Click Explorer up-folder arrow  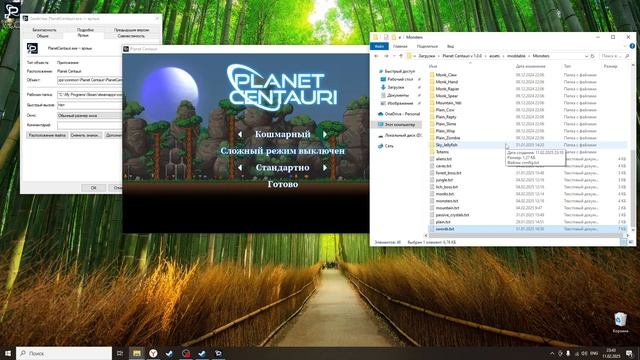(401, 56)
